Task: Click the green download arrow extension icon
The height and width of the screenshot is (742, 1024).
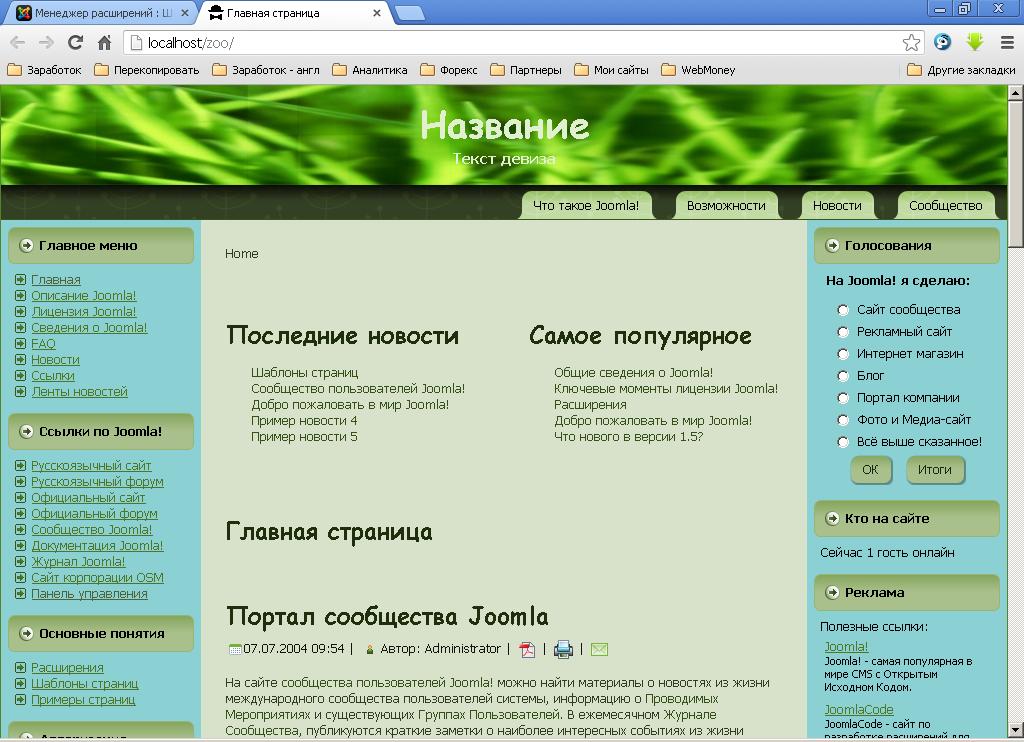Action: [975, 42]
